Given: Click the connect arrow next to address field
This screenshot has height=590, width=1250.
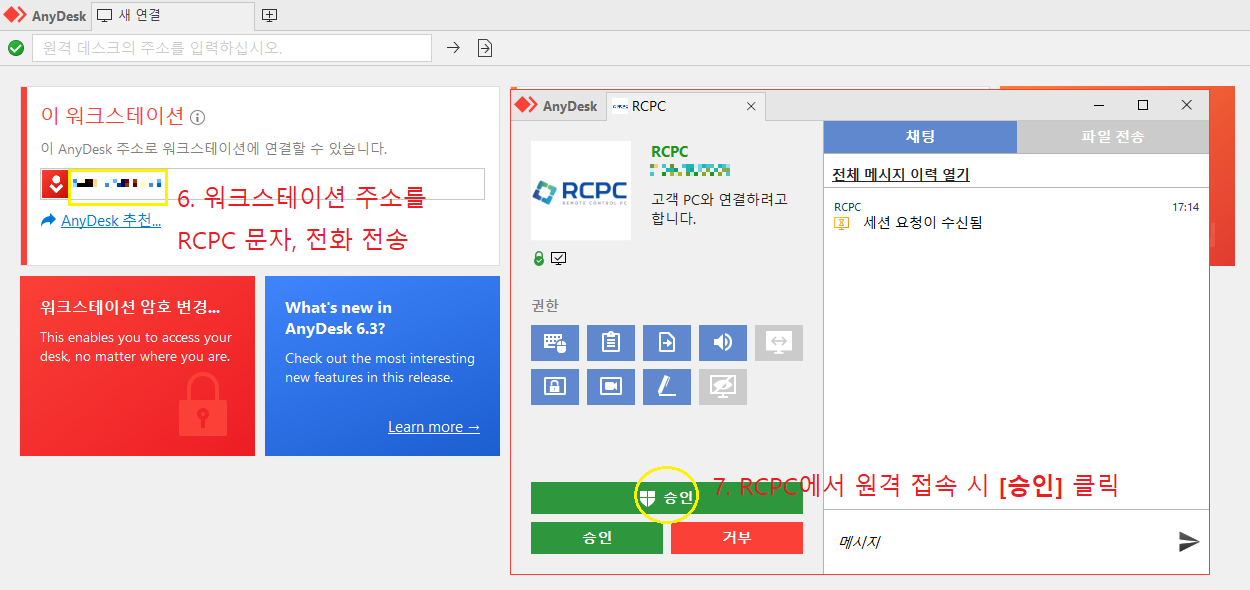Looking at the screenshot, I should click(453, 48).
